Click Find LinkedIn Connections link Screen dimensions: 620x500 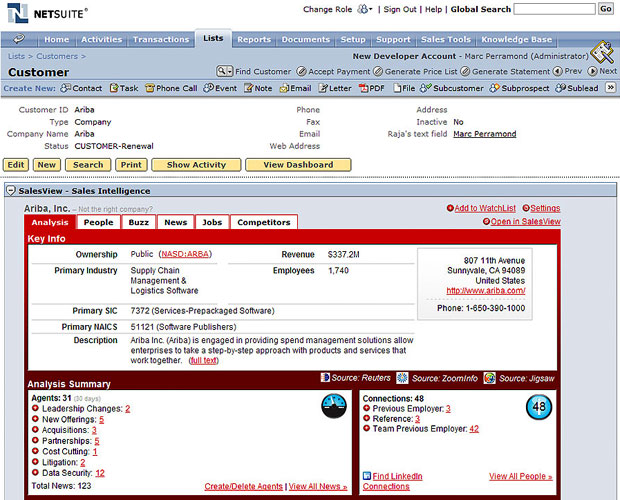pos(392,481)
